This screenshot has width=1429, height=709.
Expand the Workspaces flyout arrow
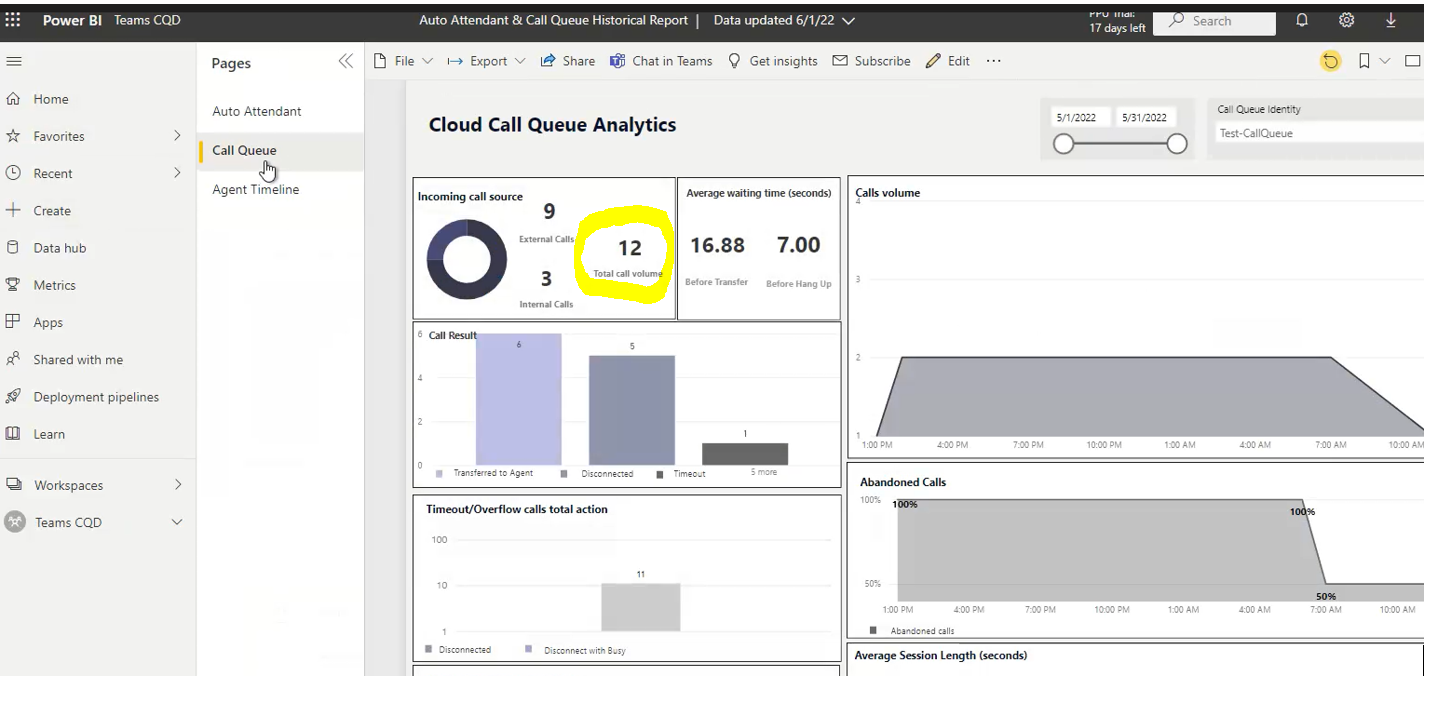pos(178,484)
